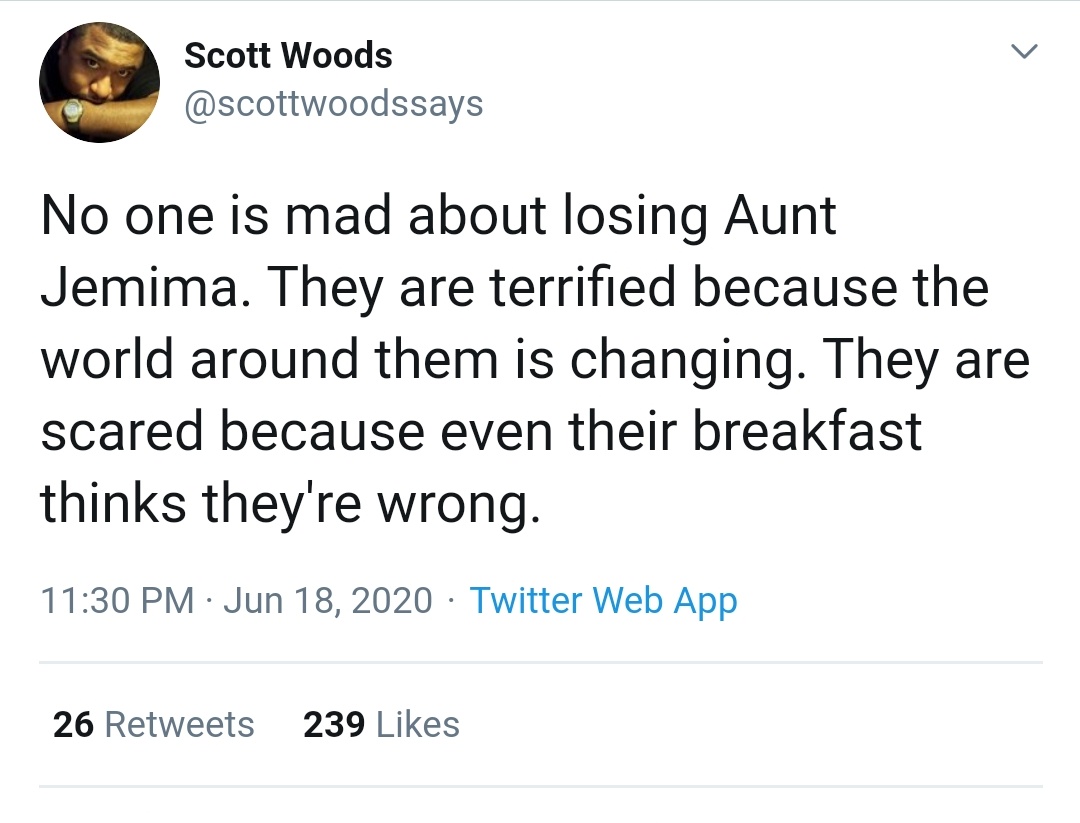1080x823 pixels.
Task: Click the Jun 18, 2020 date
Action: point(328,600)
